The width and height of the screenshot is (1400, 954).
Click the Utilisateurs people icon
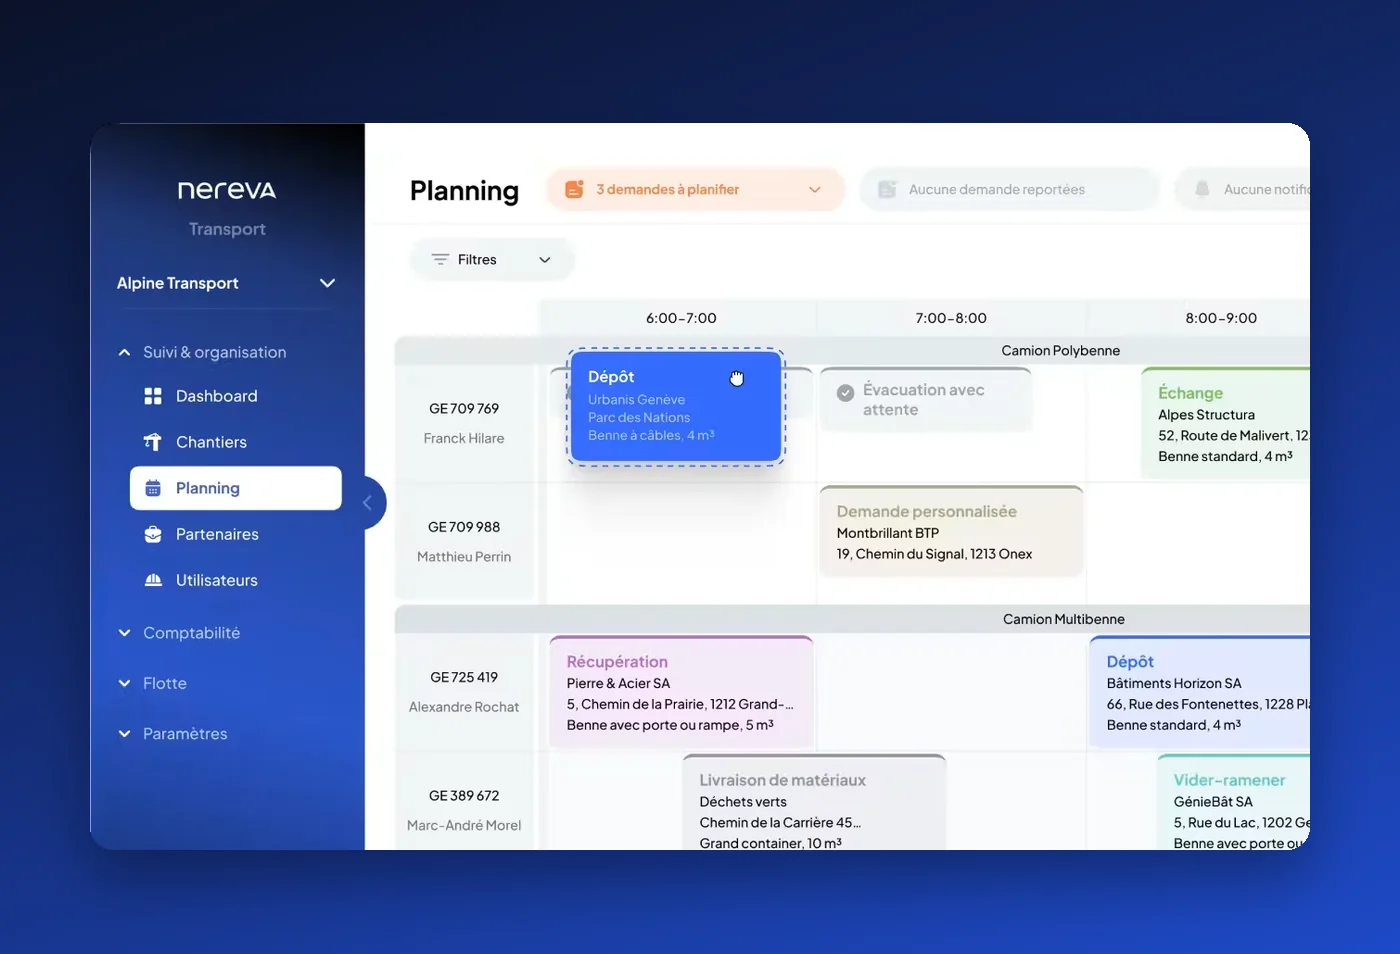[x=153, y=580]
